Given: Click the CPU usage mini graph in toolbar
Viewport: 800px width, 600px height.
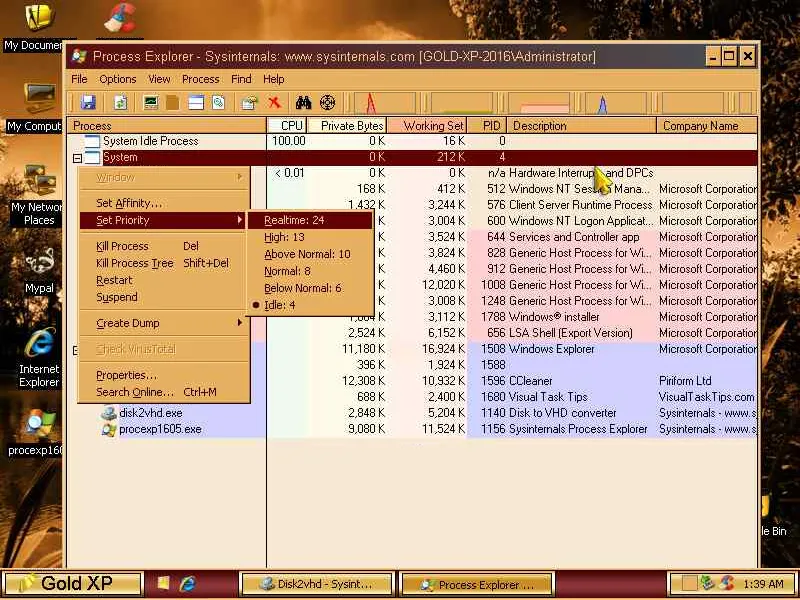Looking at the screenshot, I should 384,103.
